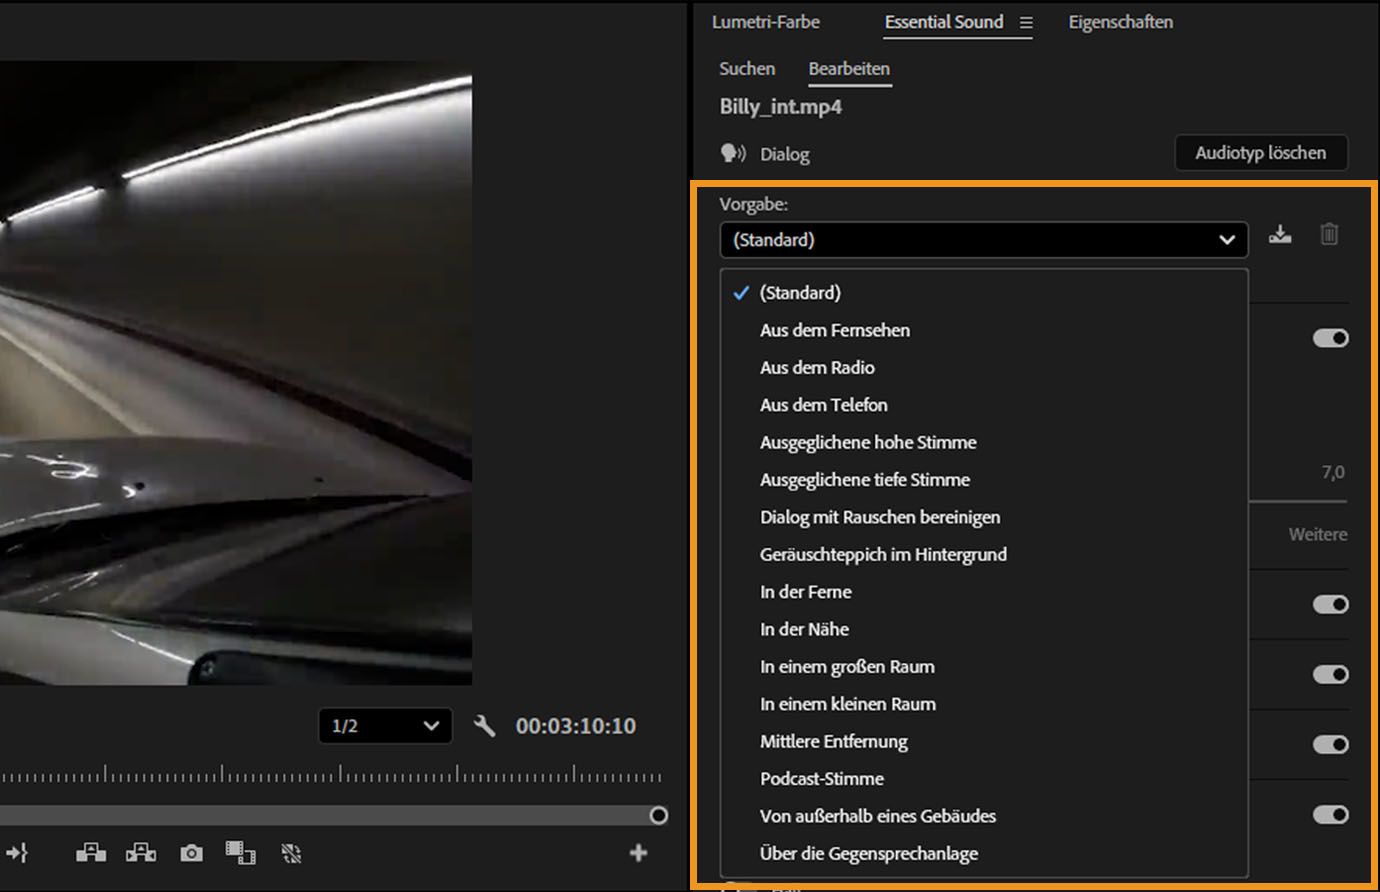The height and width of the screenshot is (892, 1380).
Task: Collapse the open Vorgabe preset dropdown
Action: (x=1227, y=240)
